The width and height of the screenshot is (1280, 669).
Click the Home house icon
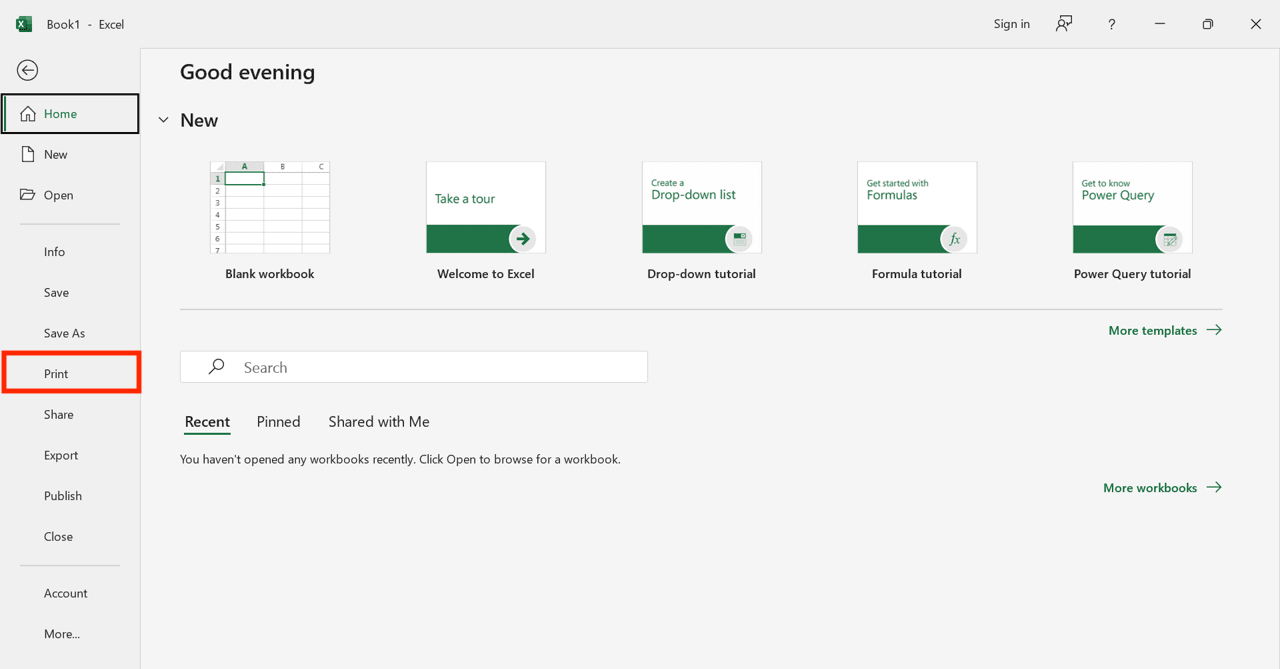pos(28,114)
